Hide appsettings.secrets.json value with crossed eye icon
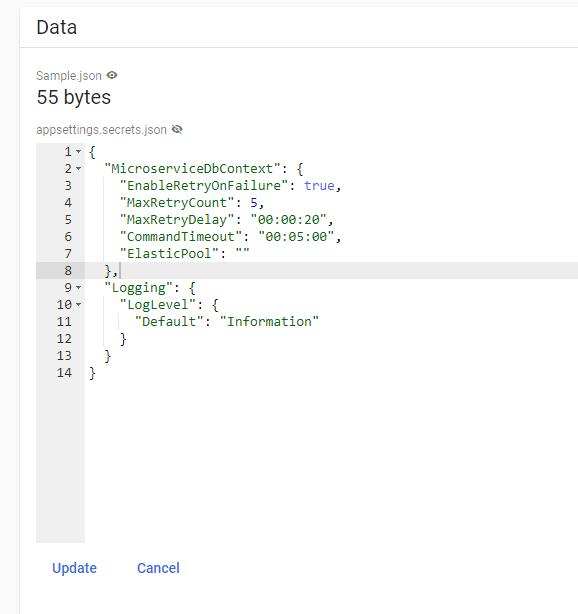 tap(177, 129)
